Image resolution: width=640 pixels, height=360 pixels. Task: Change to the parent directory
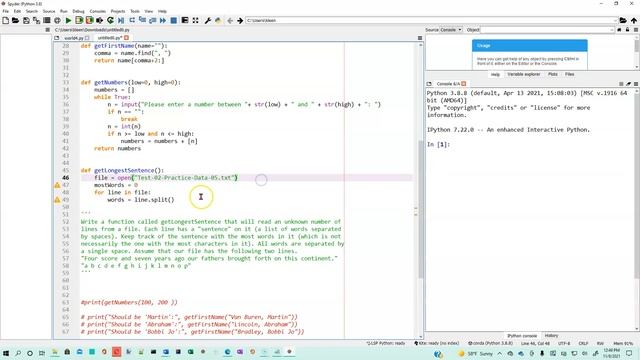point(634,20)
